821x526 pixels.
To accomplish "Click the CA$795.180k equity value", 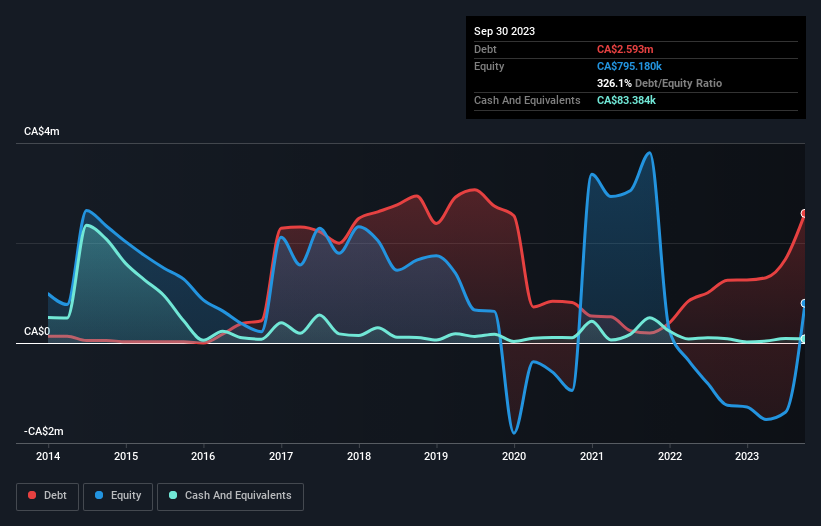I will pos(629,66).
